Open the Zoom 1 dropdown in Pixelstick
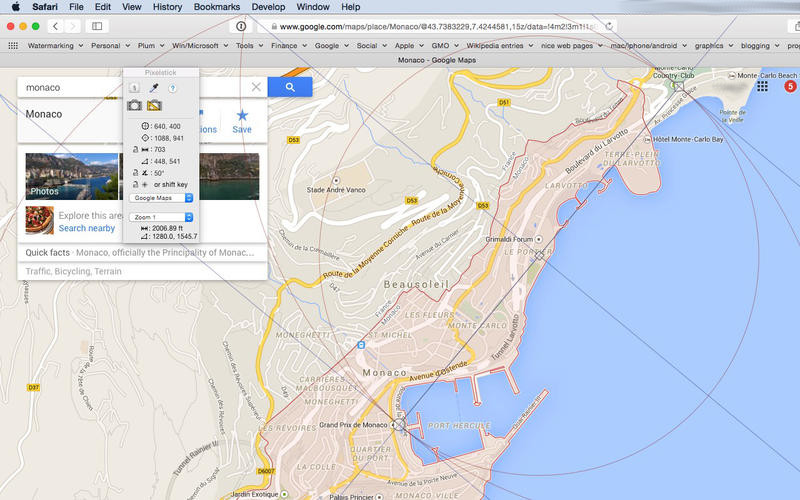The image size is (800, 500). click(161, 217)
